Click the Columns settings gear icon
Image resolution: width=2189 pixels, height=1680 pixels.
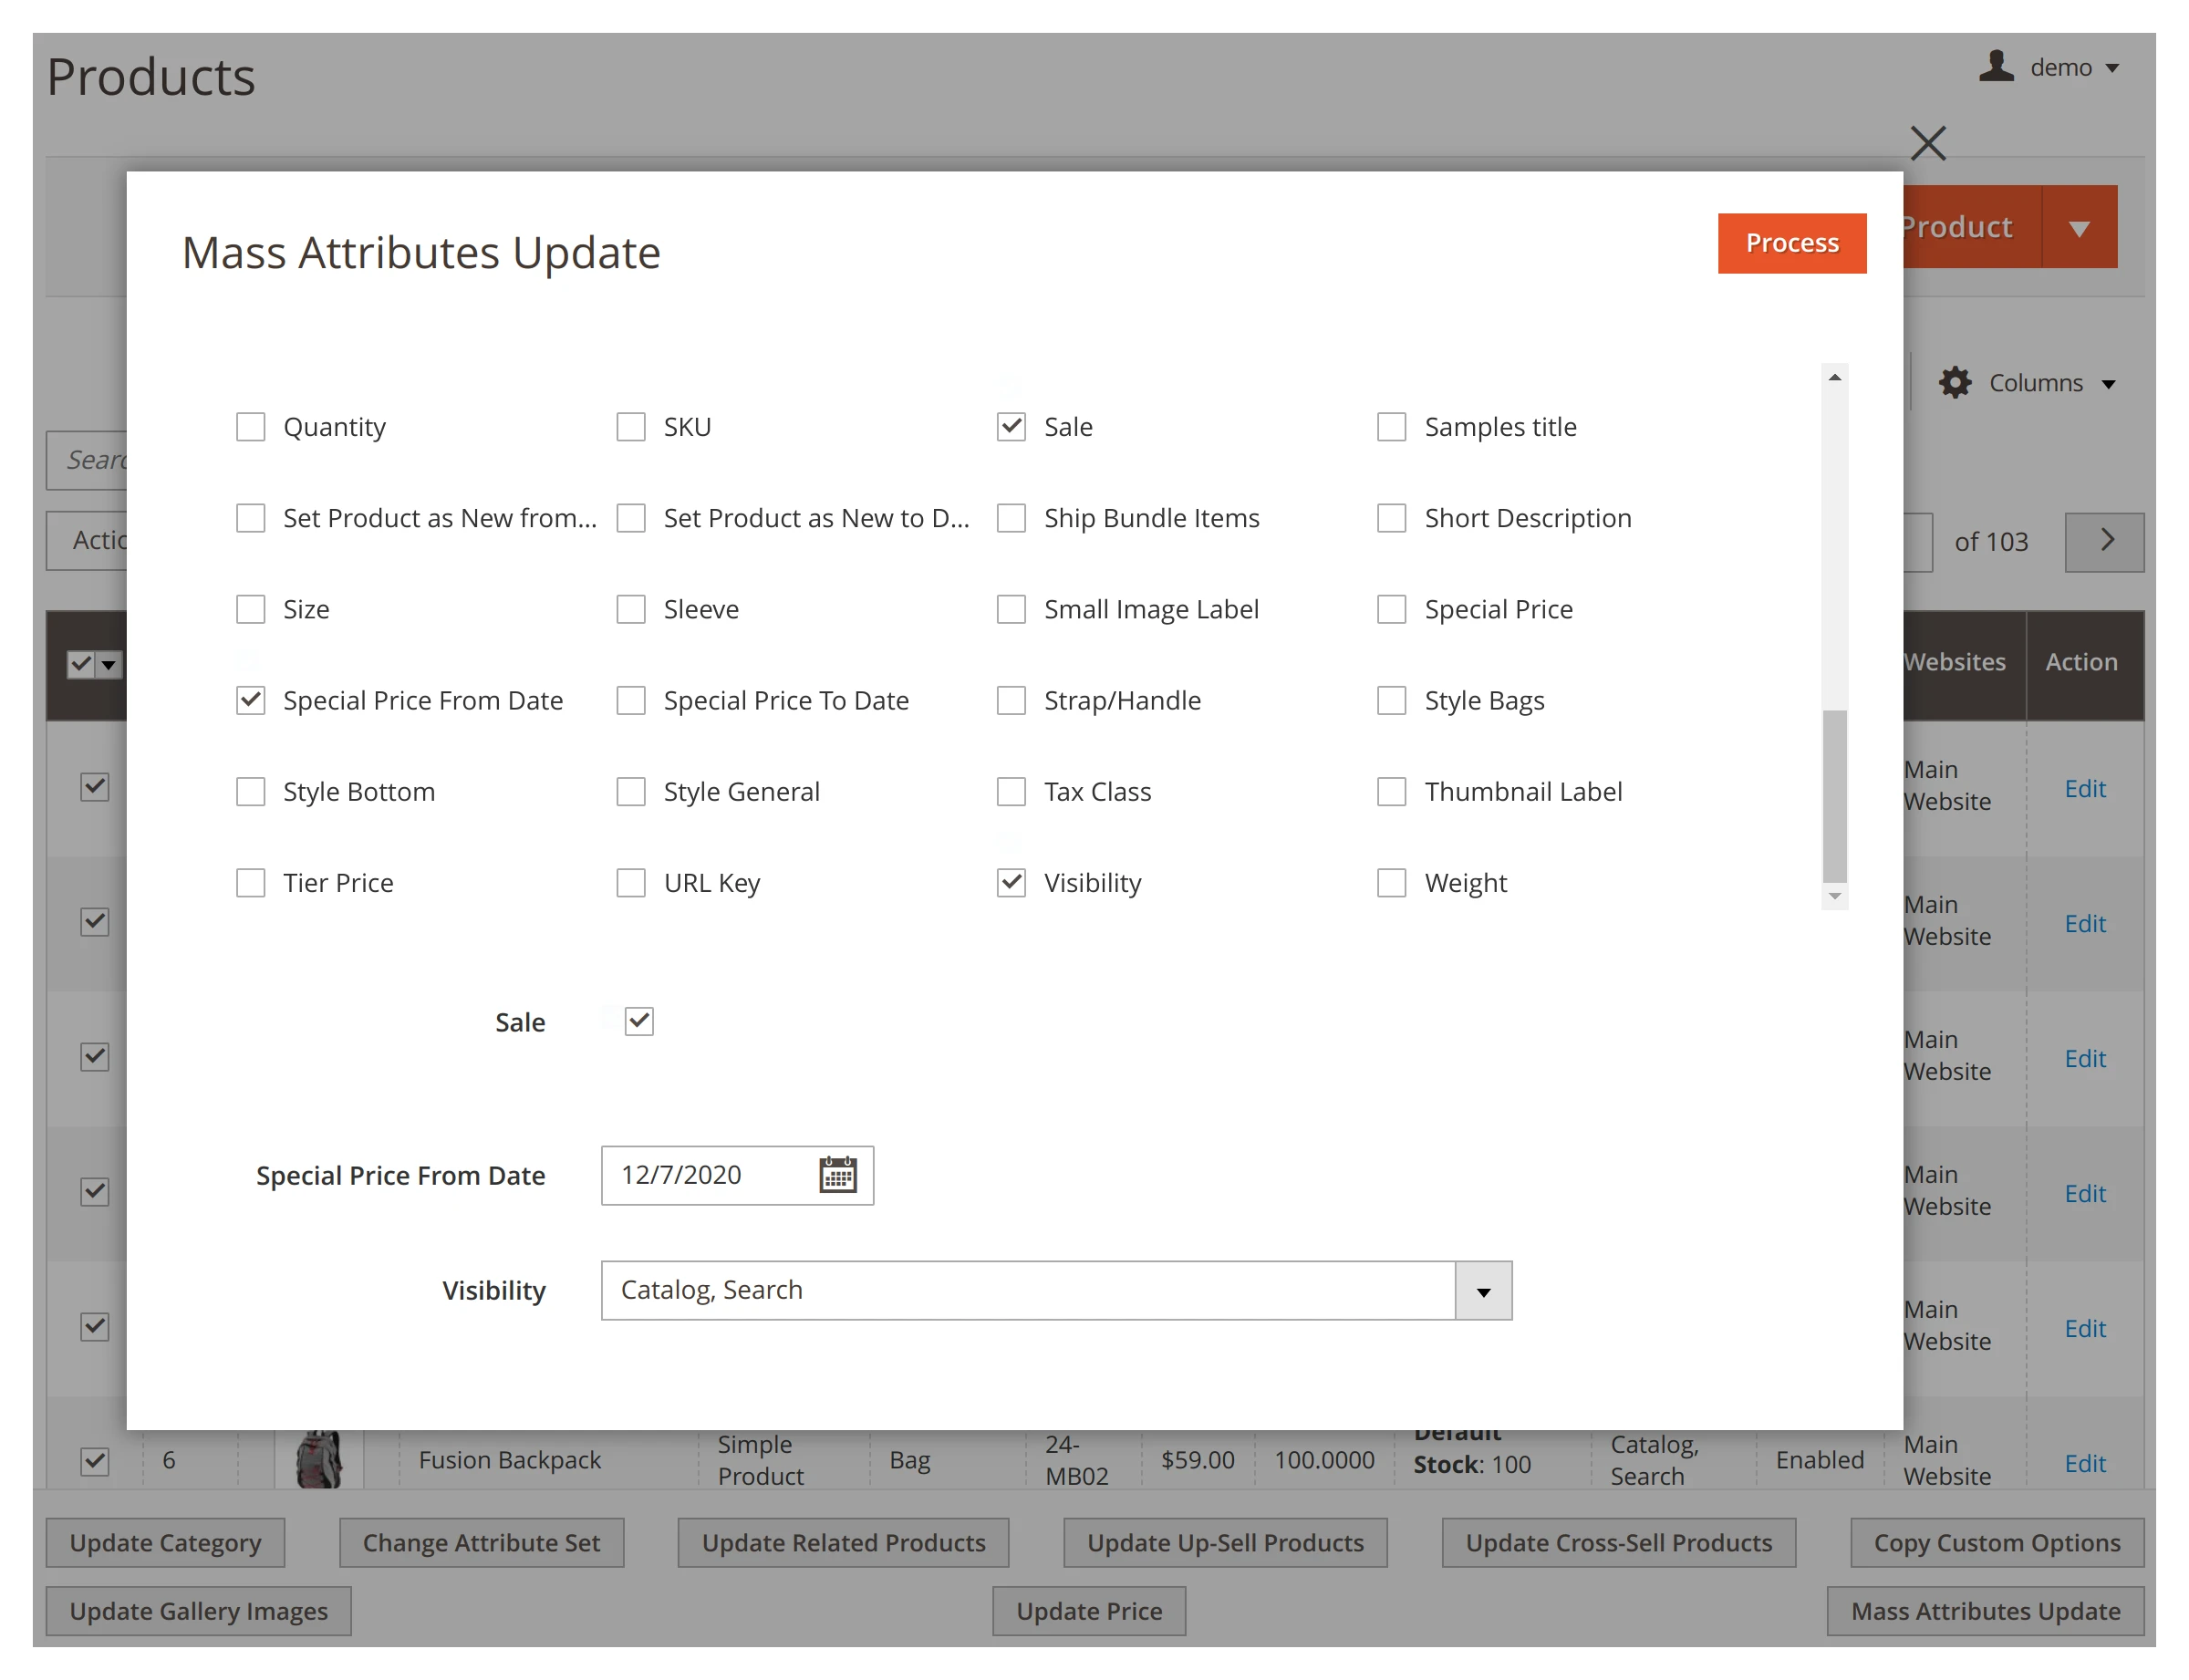(x=1955, y=382)
